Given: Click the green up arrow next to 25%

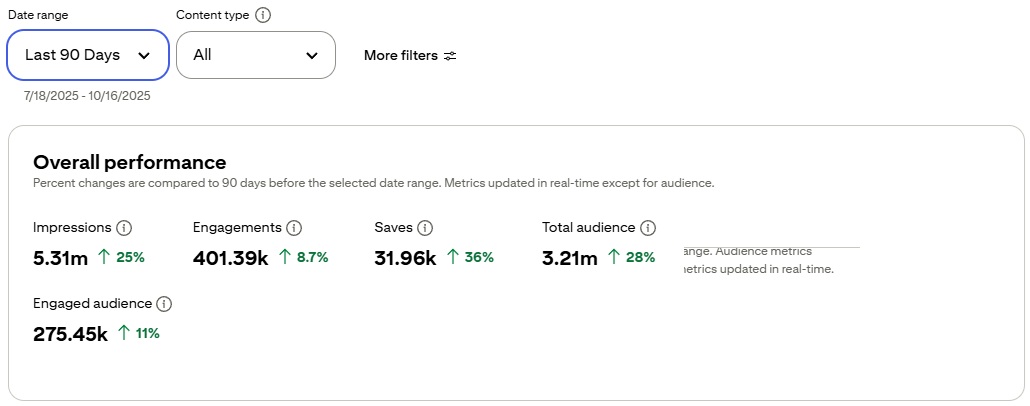Looking at the screenshot, I should tap(104, 257).
